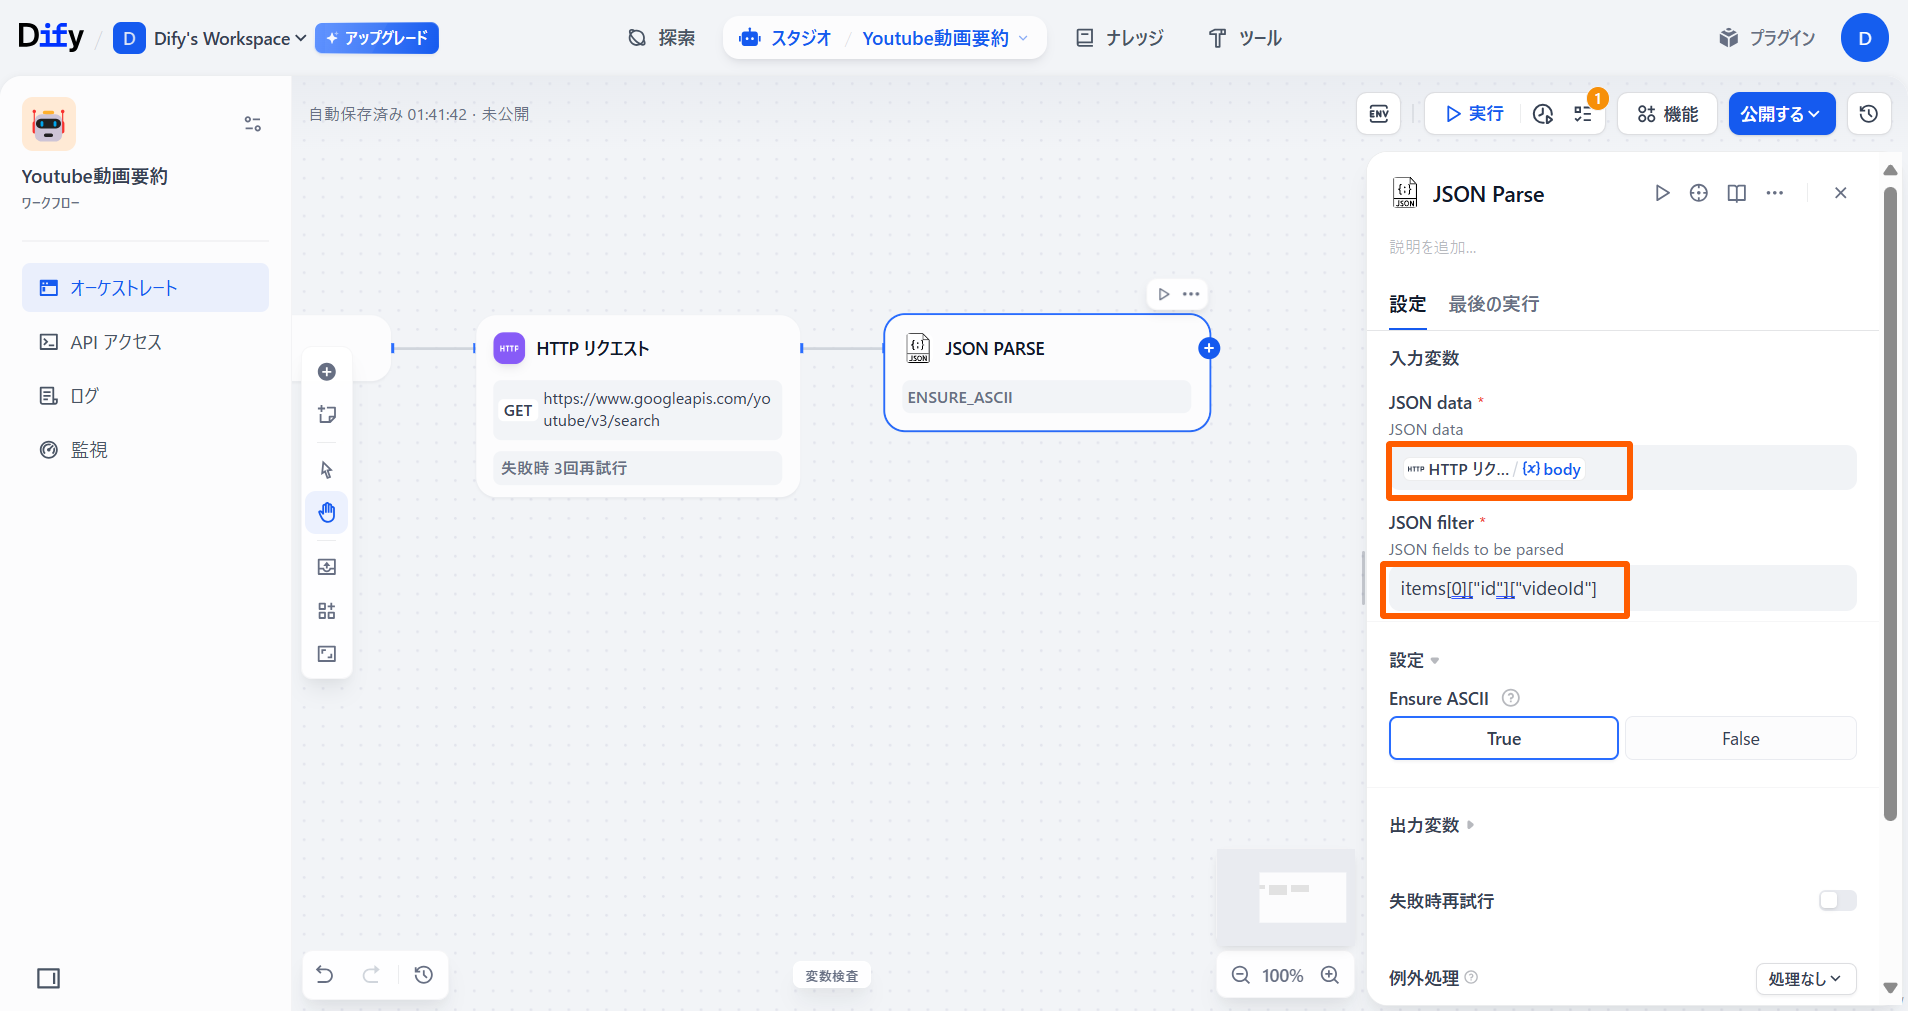This screenshot has height=1011, width=1908.
Task: Click the JSON filter input field
Action: tap(1620, 589)
